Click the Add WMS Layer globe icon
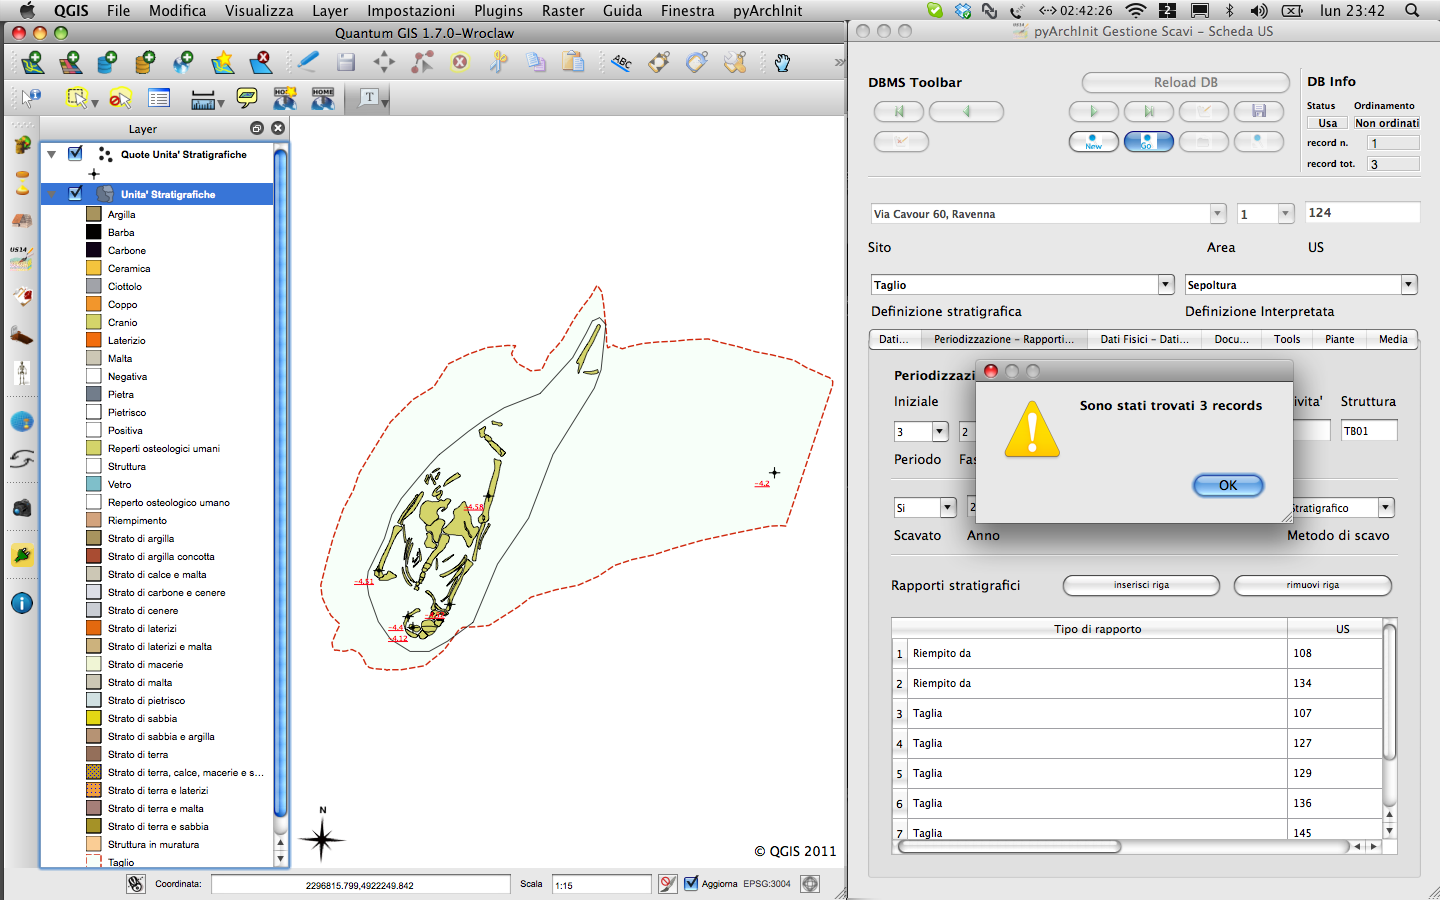This screenshot has height=900, width=1440. (x=183, y=63)
